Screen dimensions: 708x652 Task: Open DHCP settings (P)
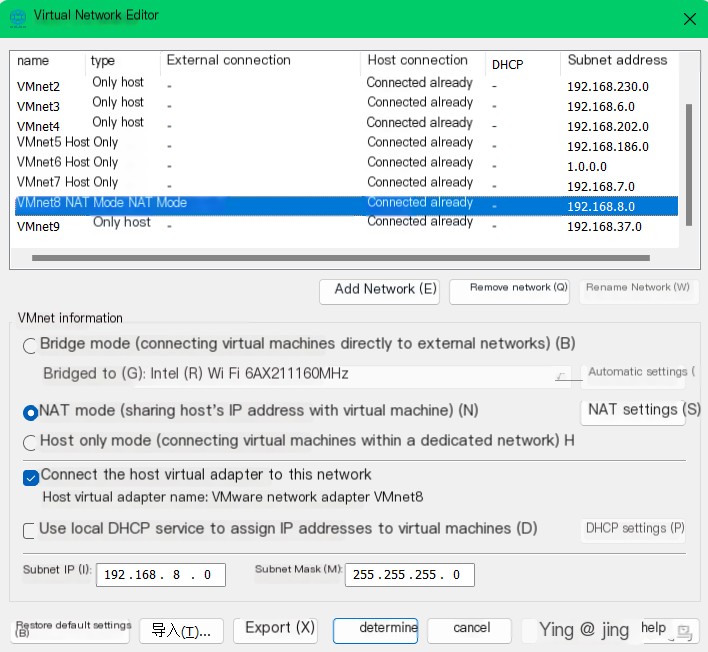tap(633, 530)
